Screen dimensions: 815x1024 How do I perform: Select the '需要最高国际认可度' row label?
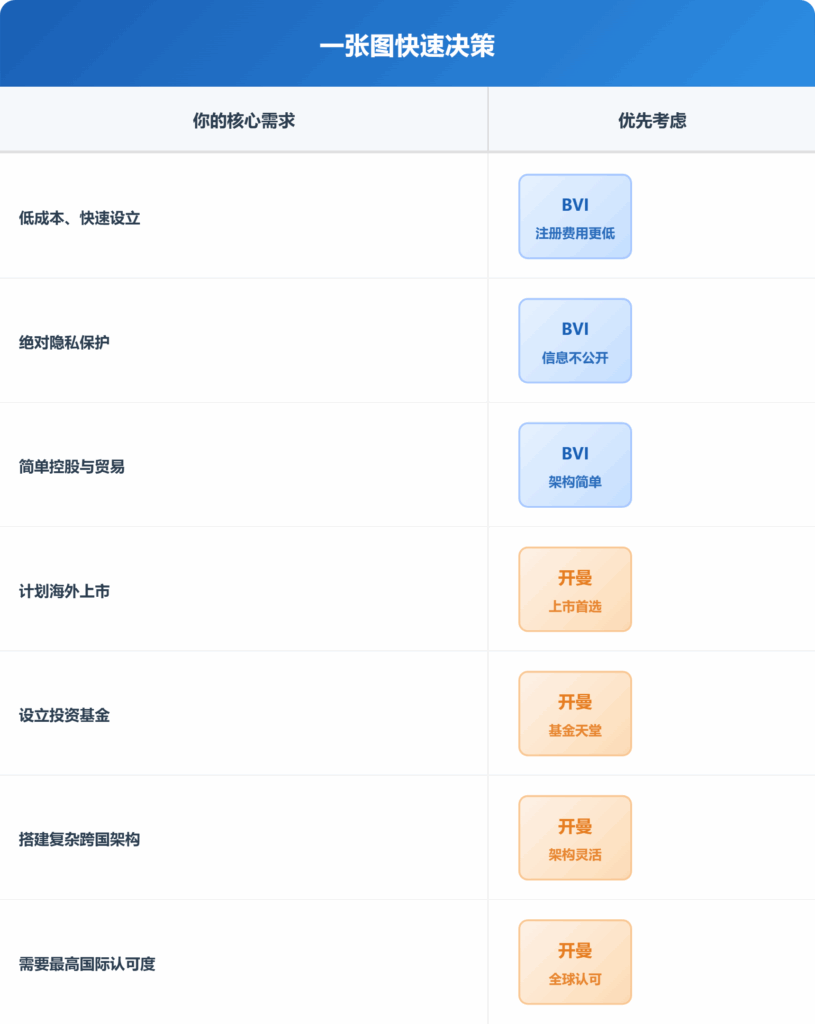pyautogui.click(x=87, y=964)
